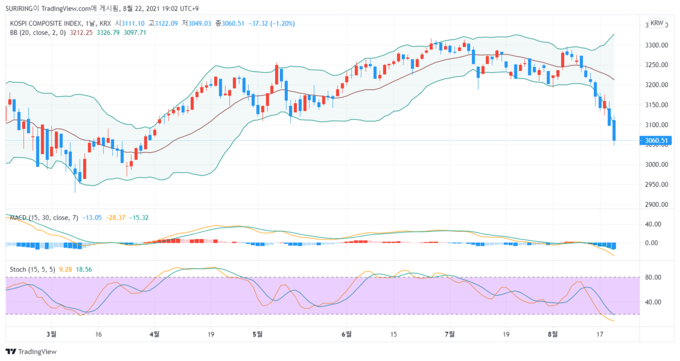Click the current price tag 3060.51

[655, 141]
